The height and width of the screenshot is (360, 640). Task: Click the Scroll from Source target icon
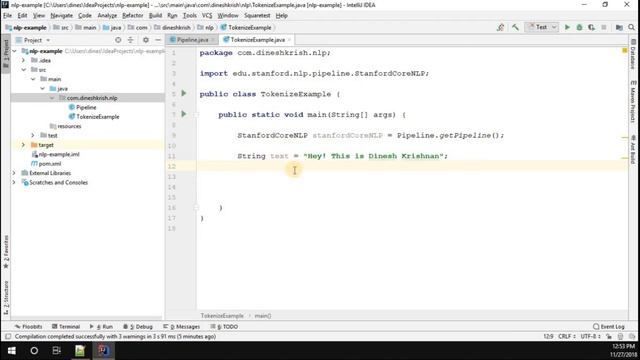[x=118, y=40]
